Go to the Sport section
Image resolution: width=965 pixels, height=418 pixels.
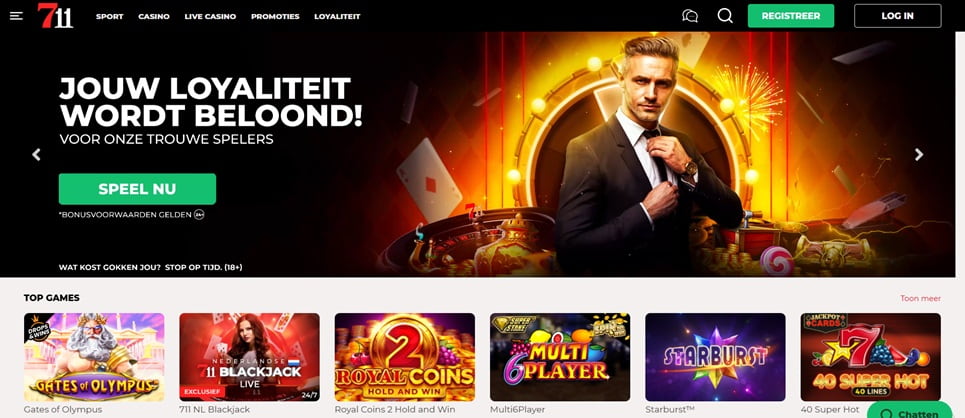[x=110, y=17]
